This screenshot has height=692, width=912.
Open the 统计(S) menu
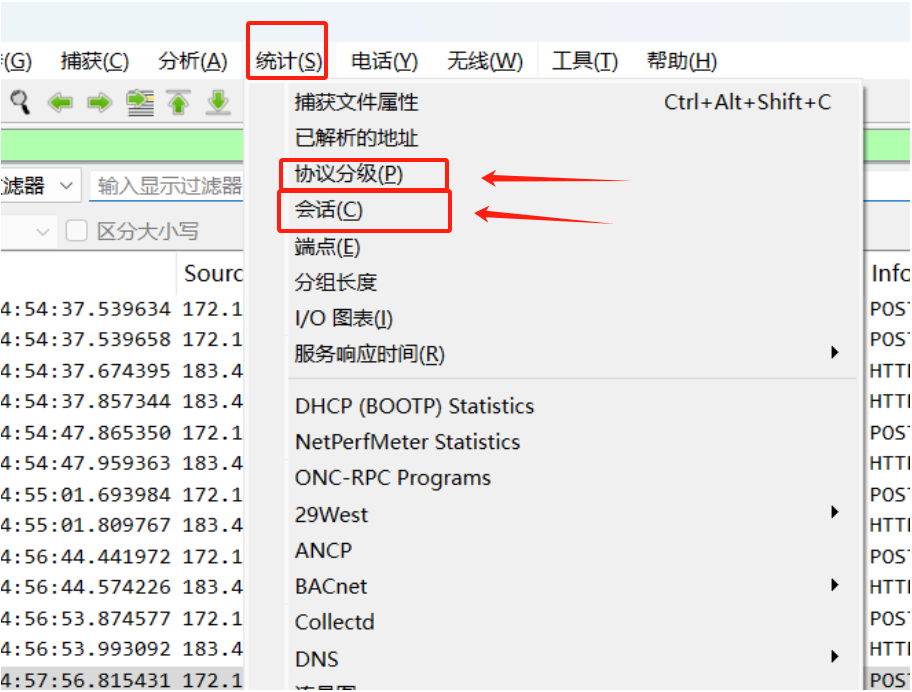[288, 60]
